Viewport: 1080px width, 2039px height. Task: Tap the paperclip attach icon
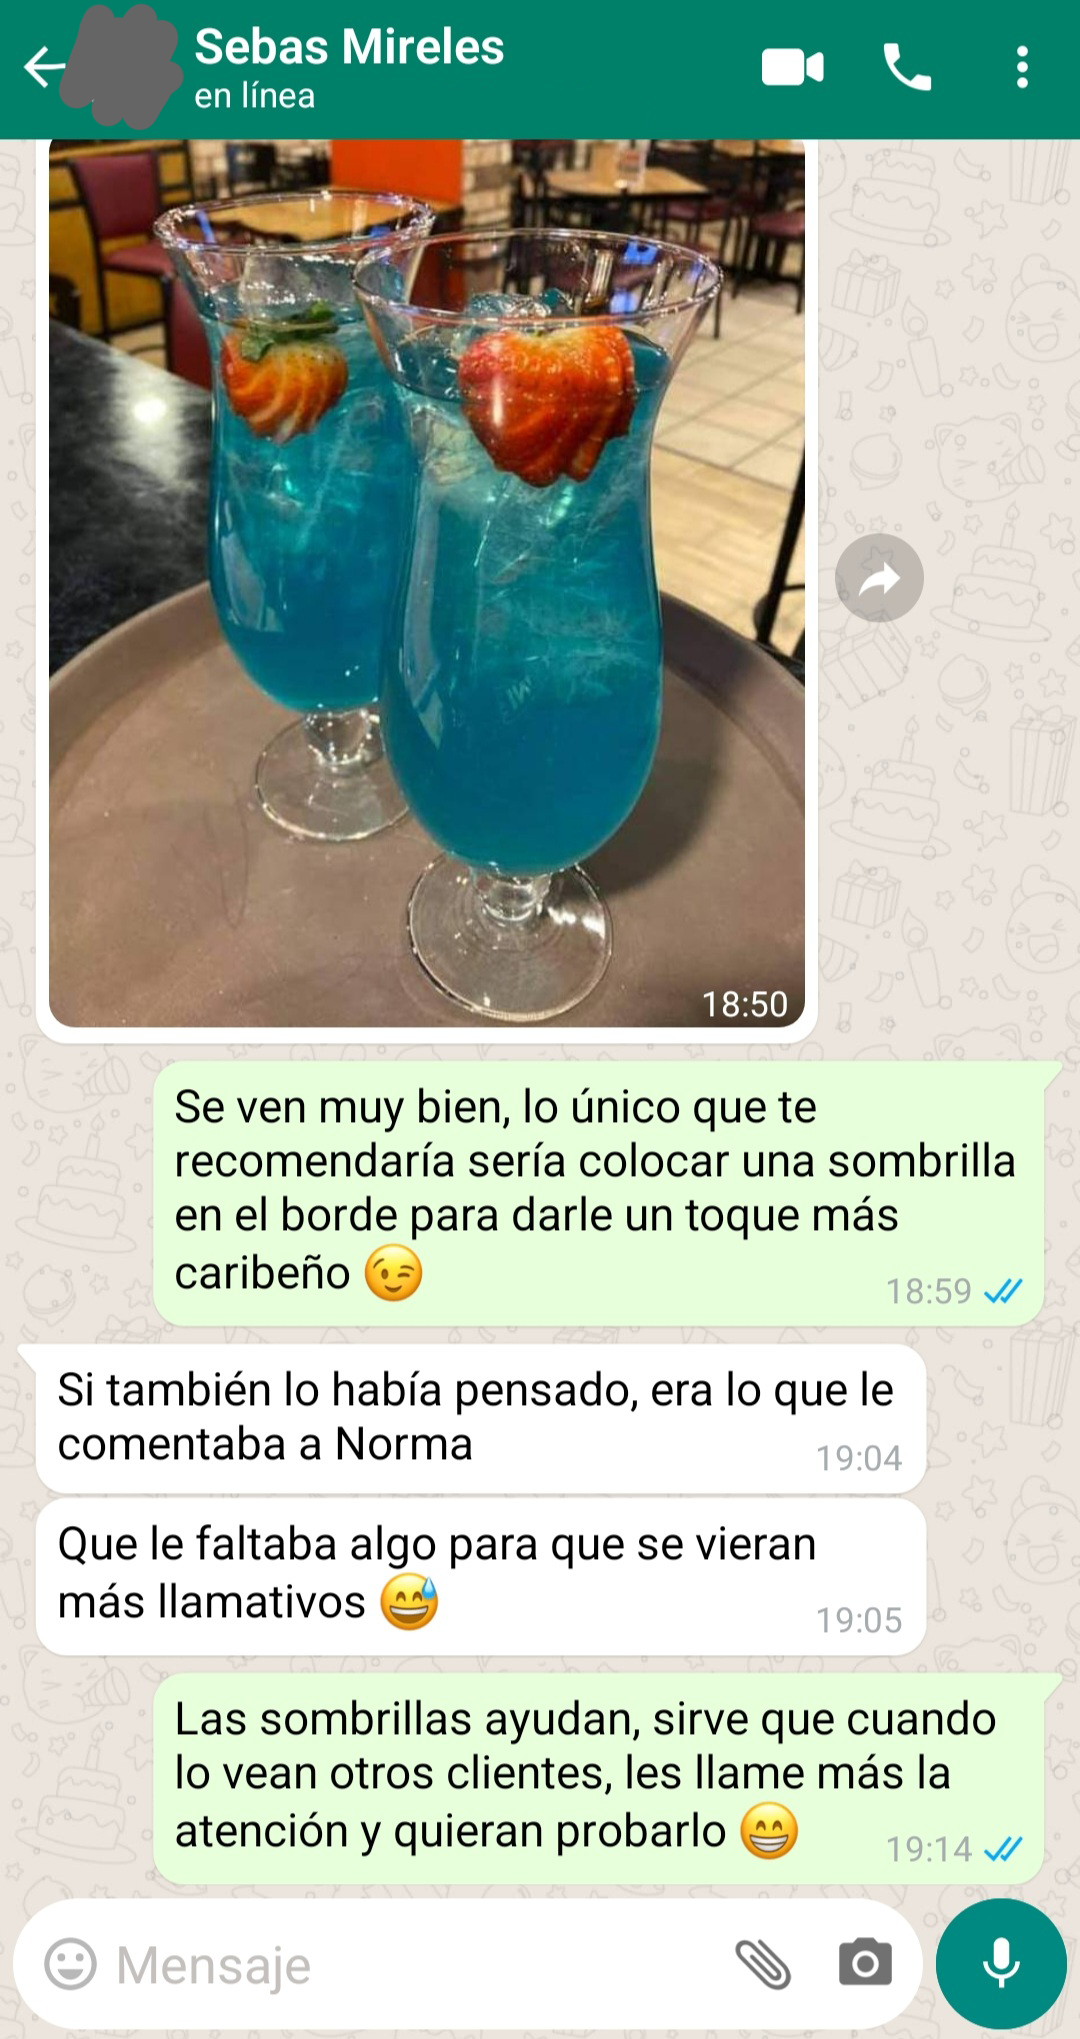click(763, 1964)
